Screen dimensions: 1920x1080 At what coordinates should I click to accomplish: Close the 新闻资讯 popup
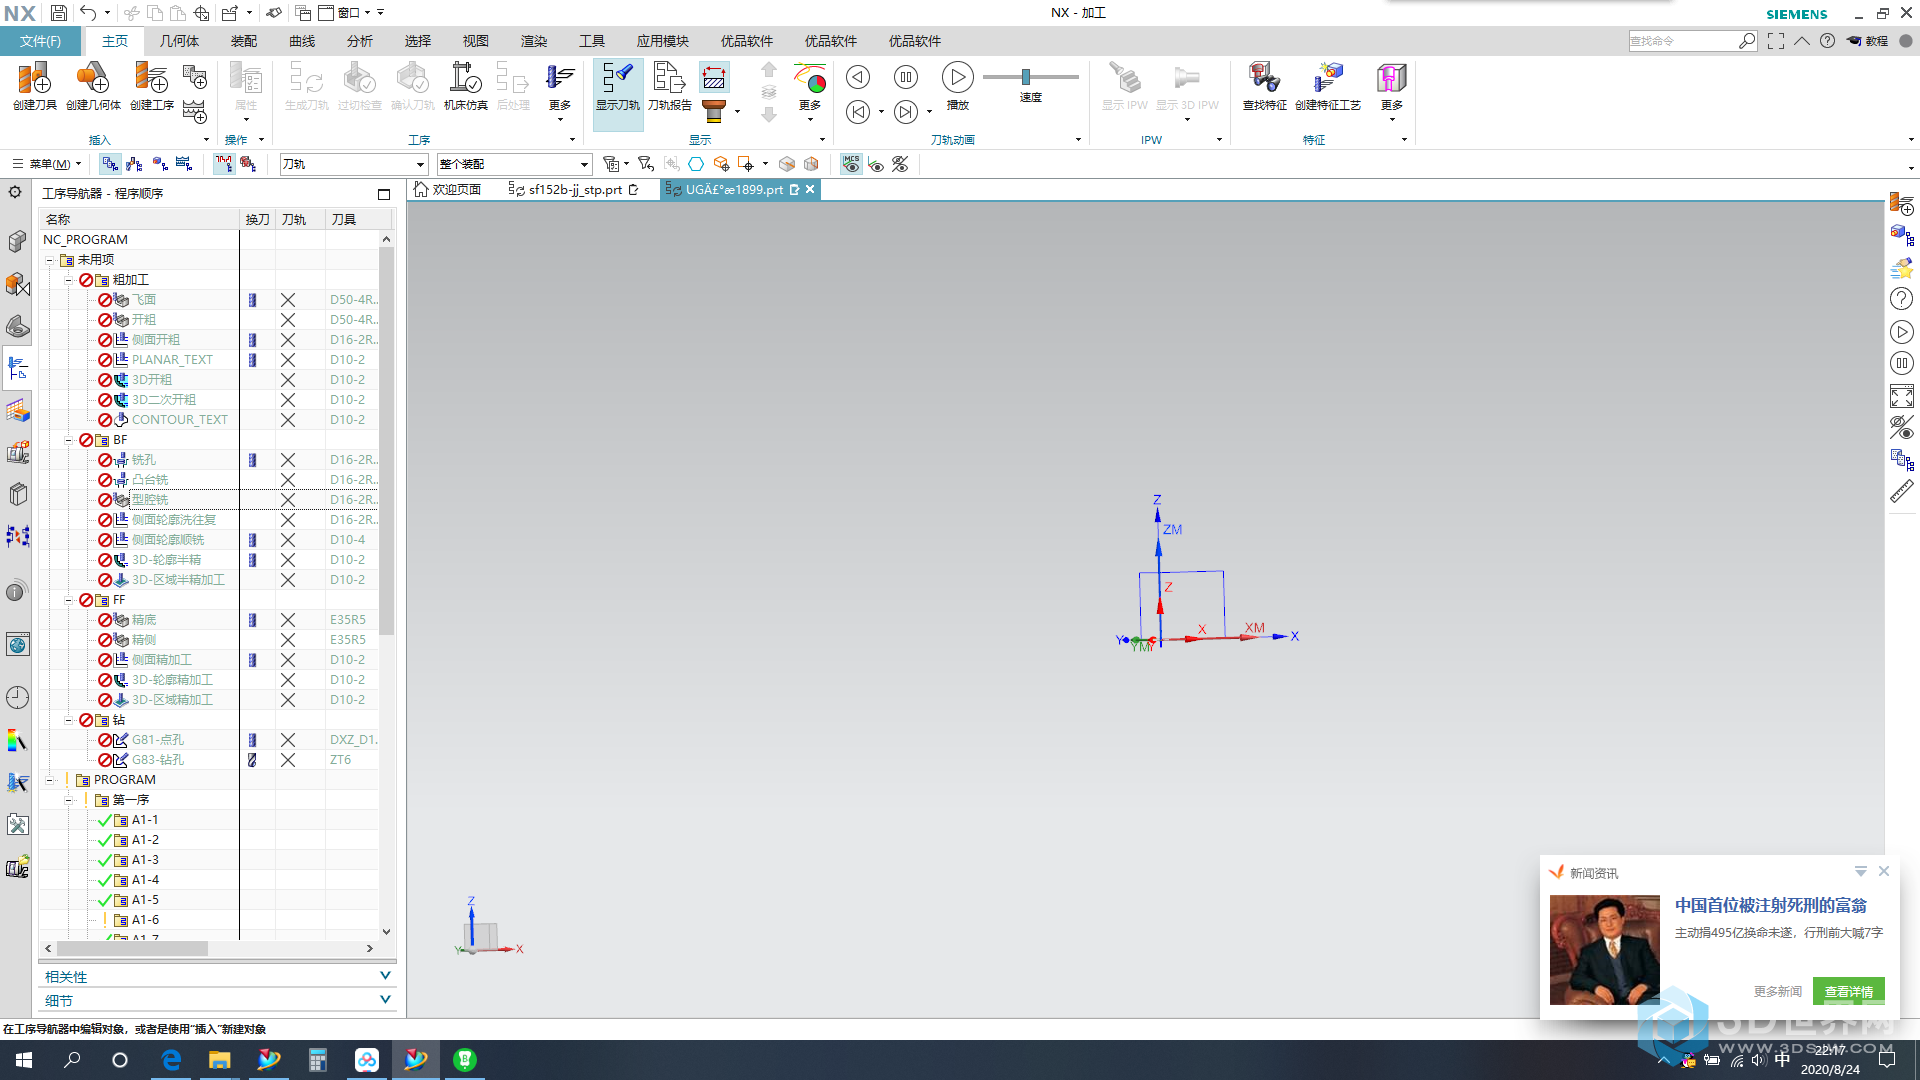(1883, 871)
